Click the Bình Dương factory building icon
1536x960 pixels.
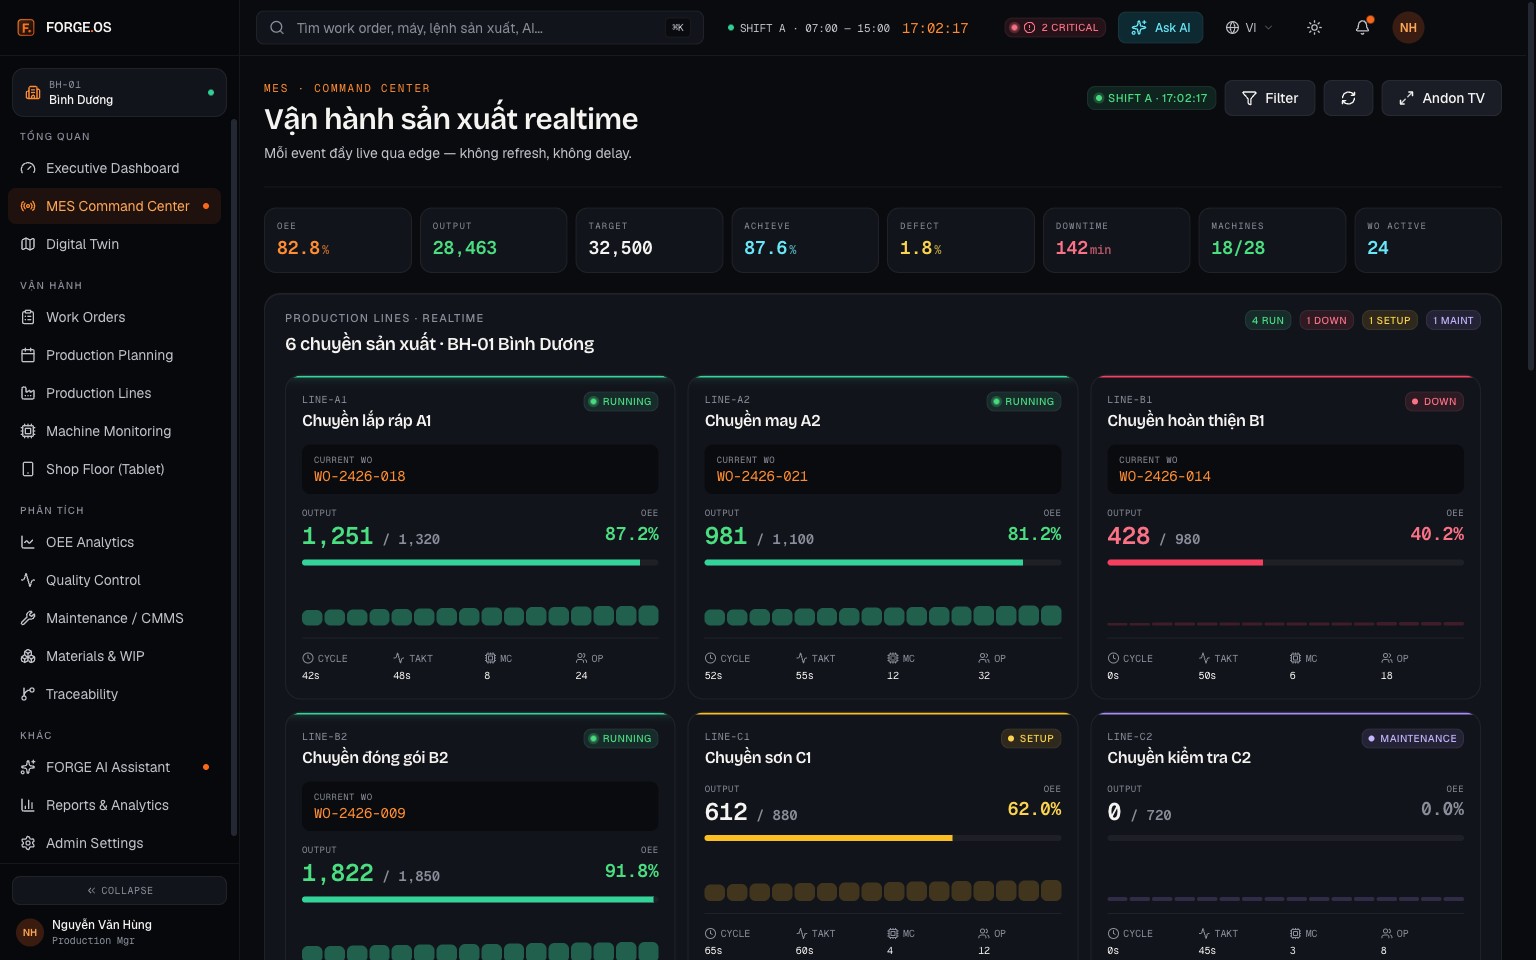point(33,92)
